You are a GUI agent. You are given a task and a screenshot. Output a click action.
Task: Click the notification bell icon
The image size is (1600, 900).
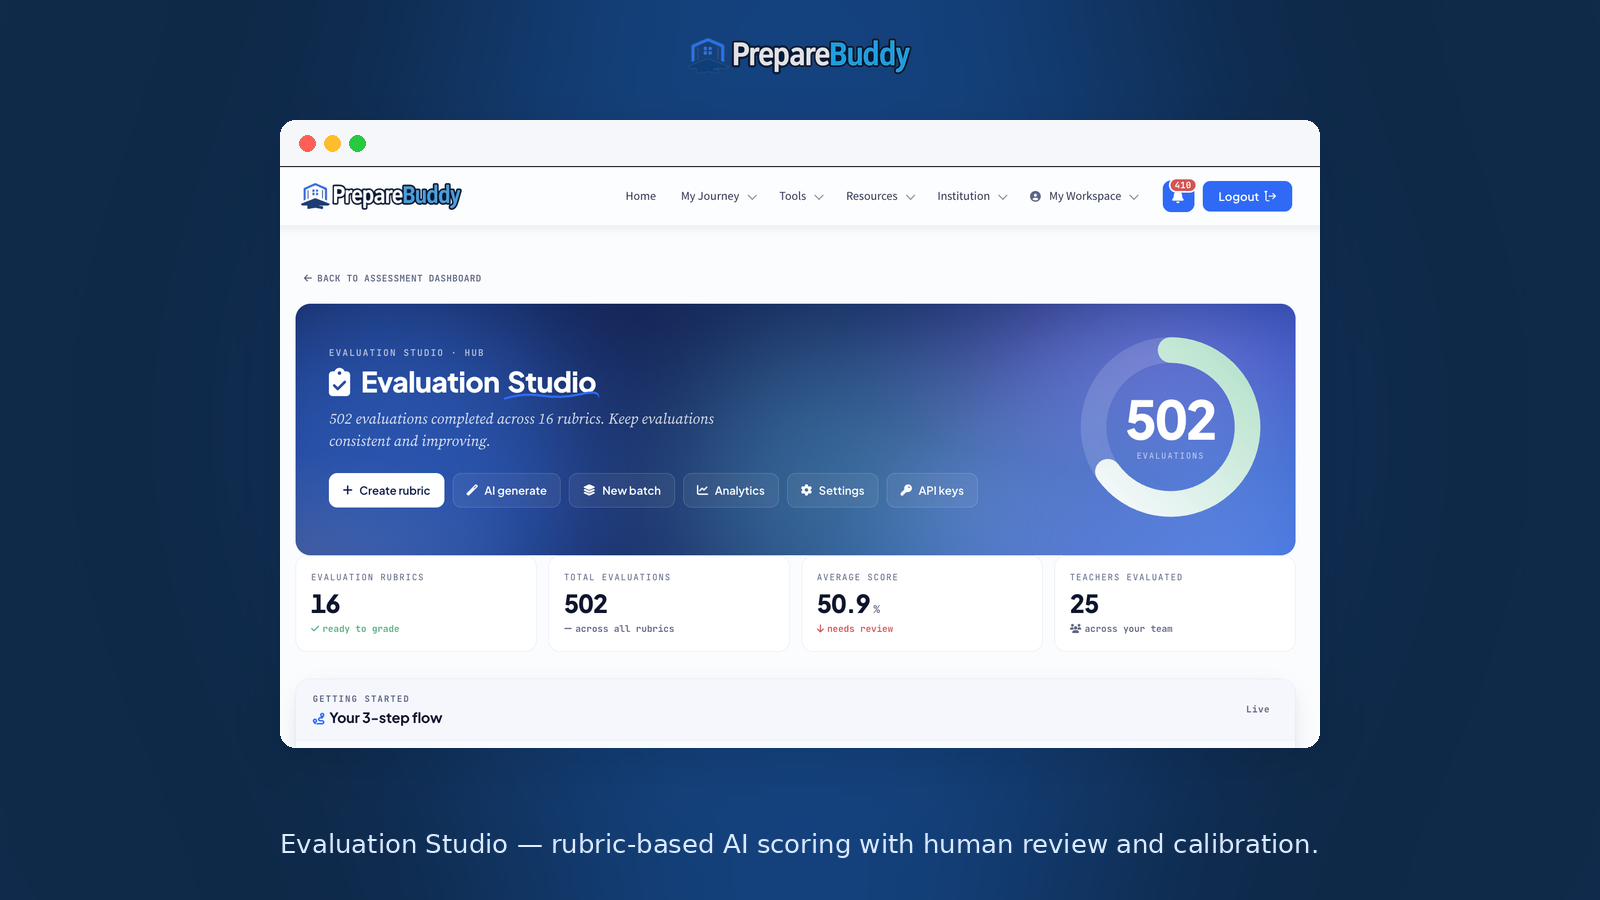[1178, 197]
